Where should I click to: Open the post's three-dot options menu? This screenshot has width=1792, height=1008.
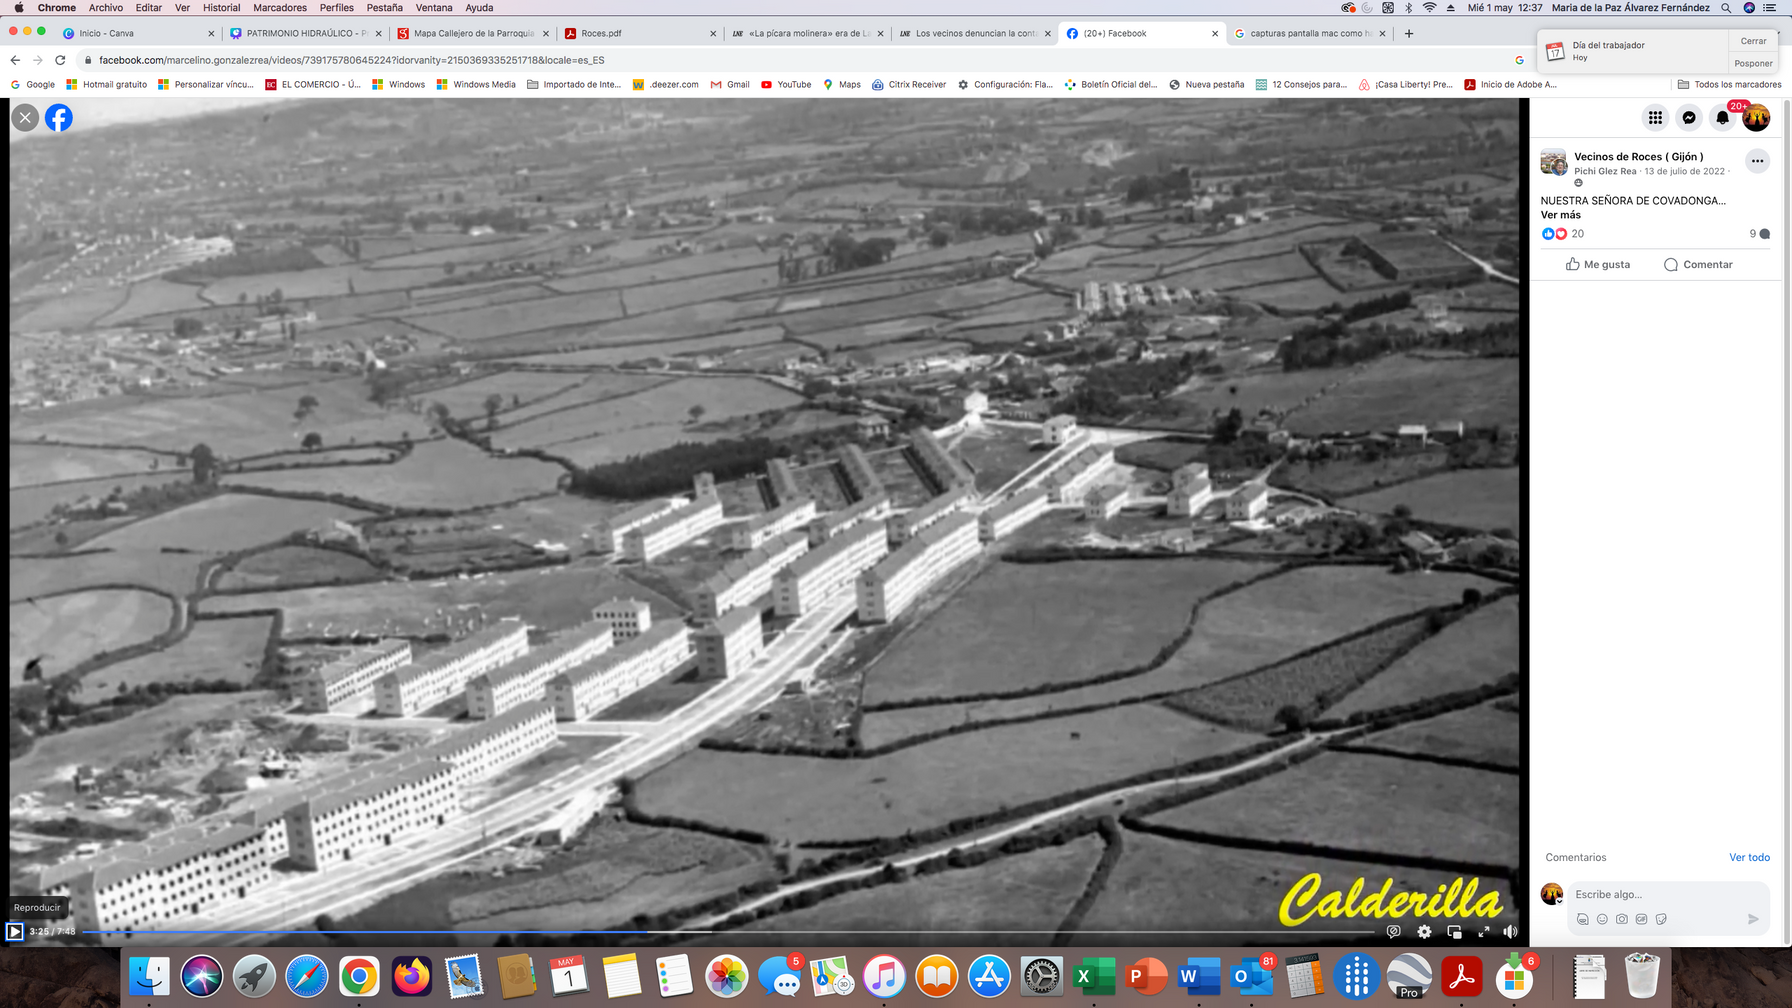click(x=1757, y=161)
